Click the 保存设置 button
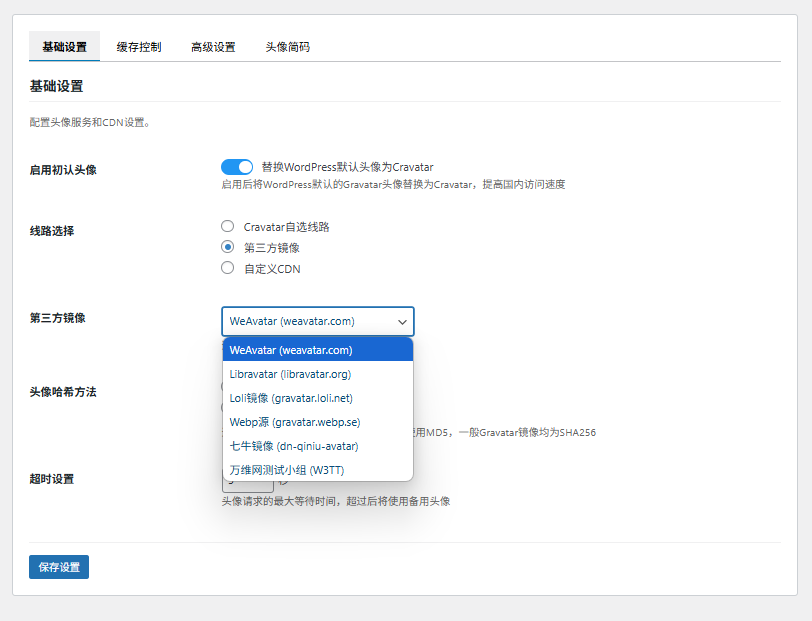This screenshot has height=621, width=812. 59,567
